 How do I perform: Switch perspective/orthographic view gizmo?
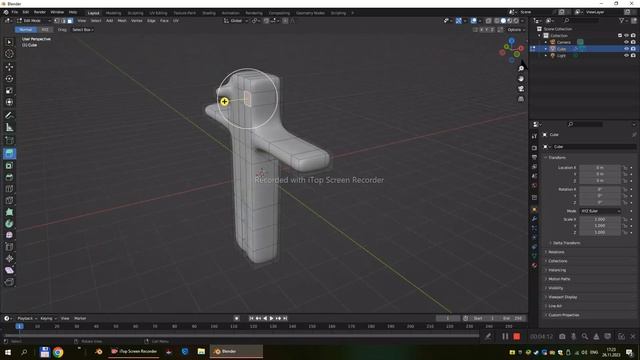pos(521,99)
